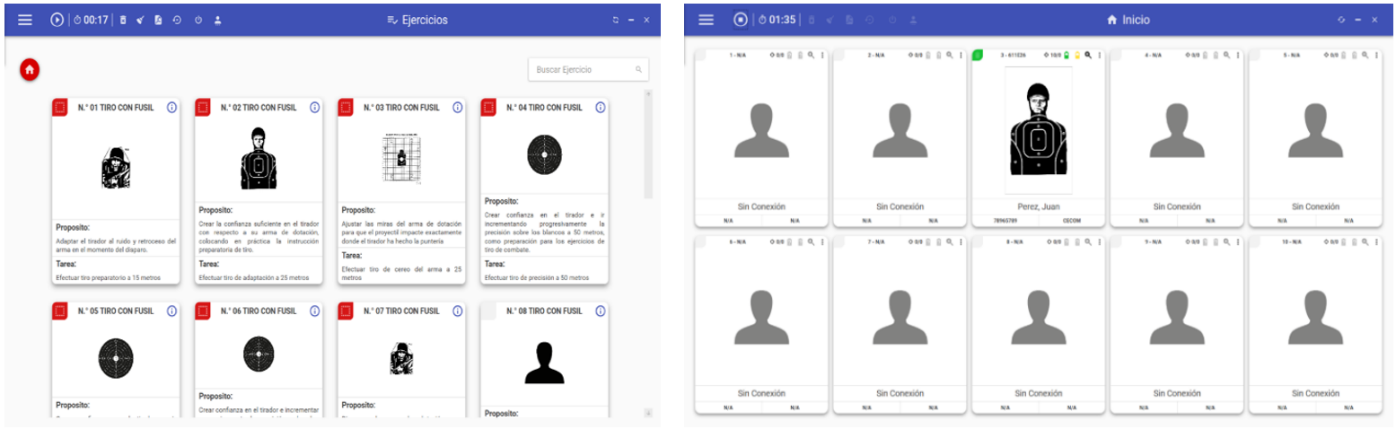This screenshot has height=429, width=1396.
Task: Click the zoom magnifier on the Perez, Juan card
Action: click(1087, 55)
